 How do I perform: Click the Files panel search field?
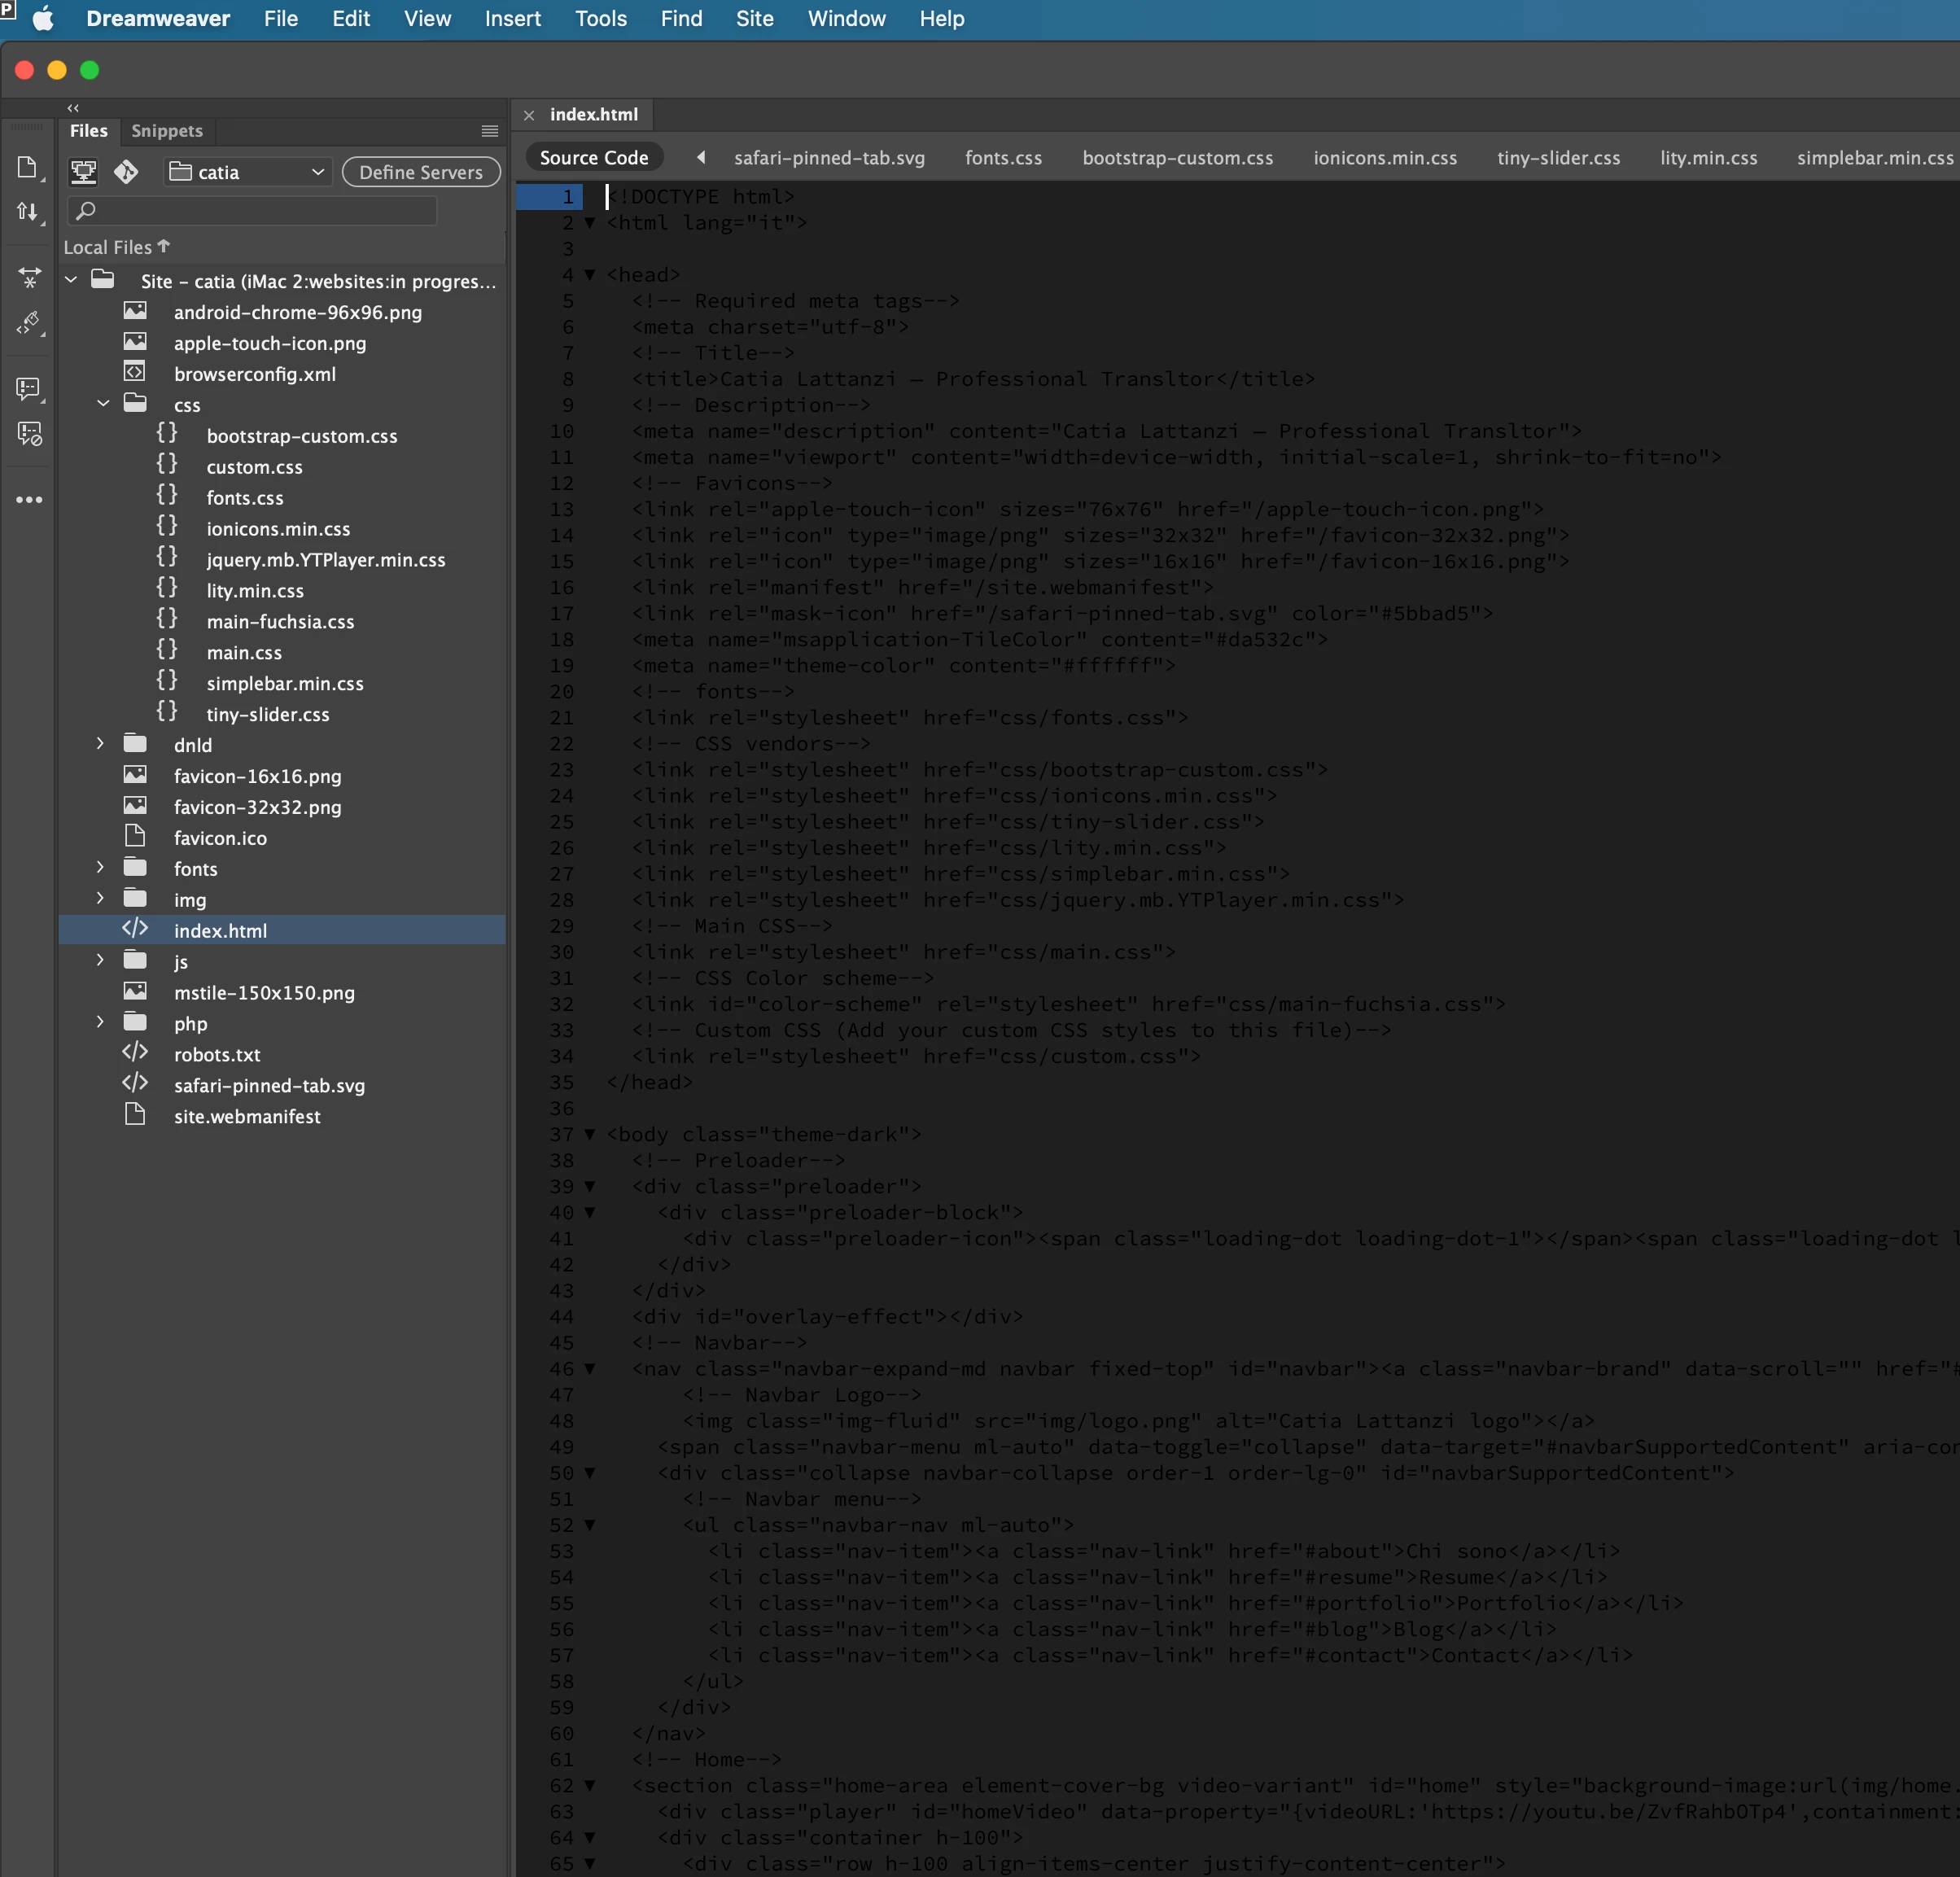[x=252, y=210]
